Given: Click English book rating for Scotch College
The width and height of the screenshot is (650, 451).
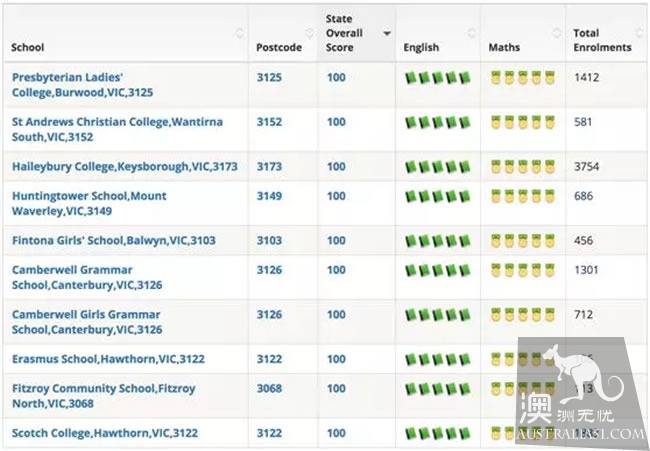Looking at the screenshot, I should tap(438, 434).
